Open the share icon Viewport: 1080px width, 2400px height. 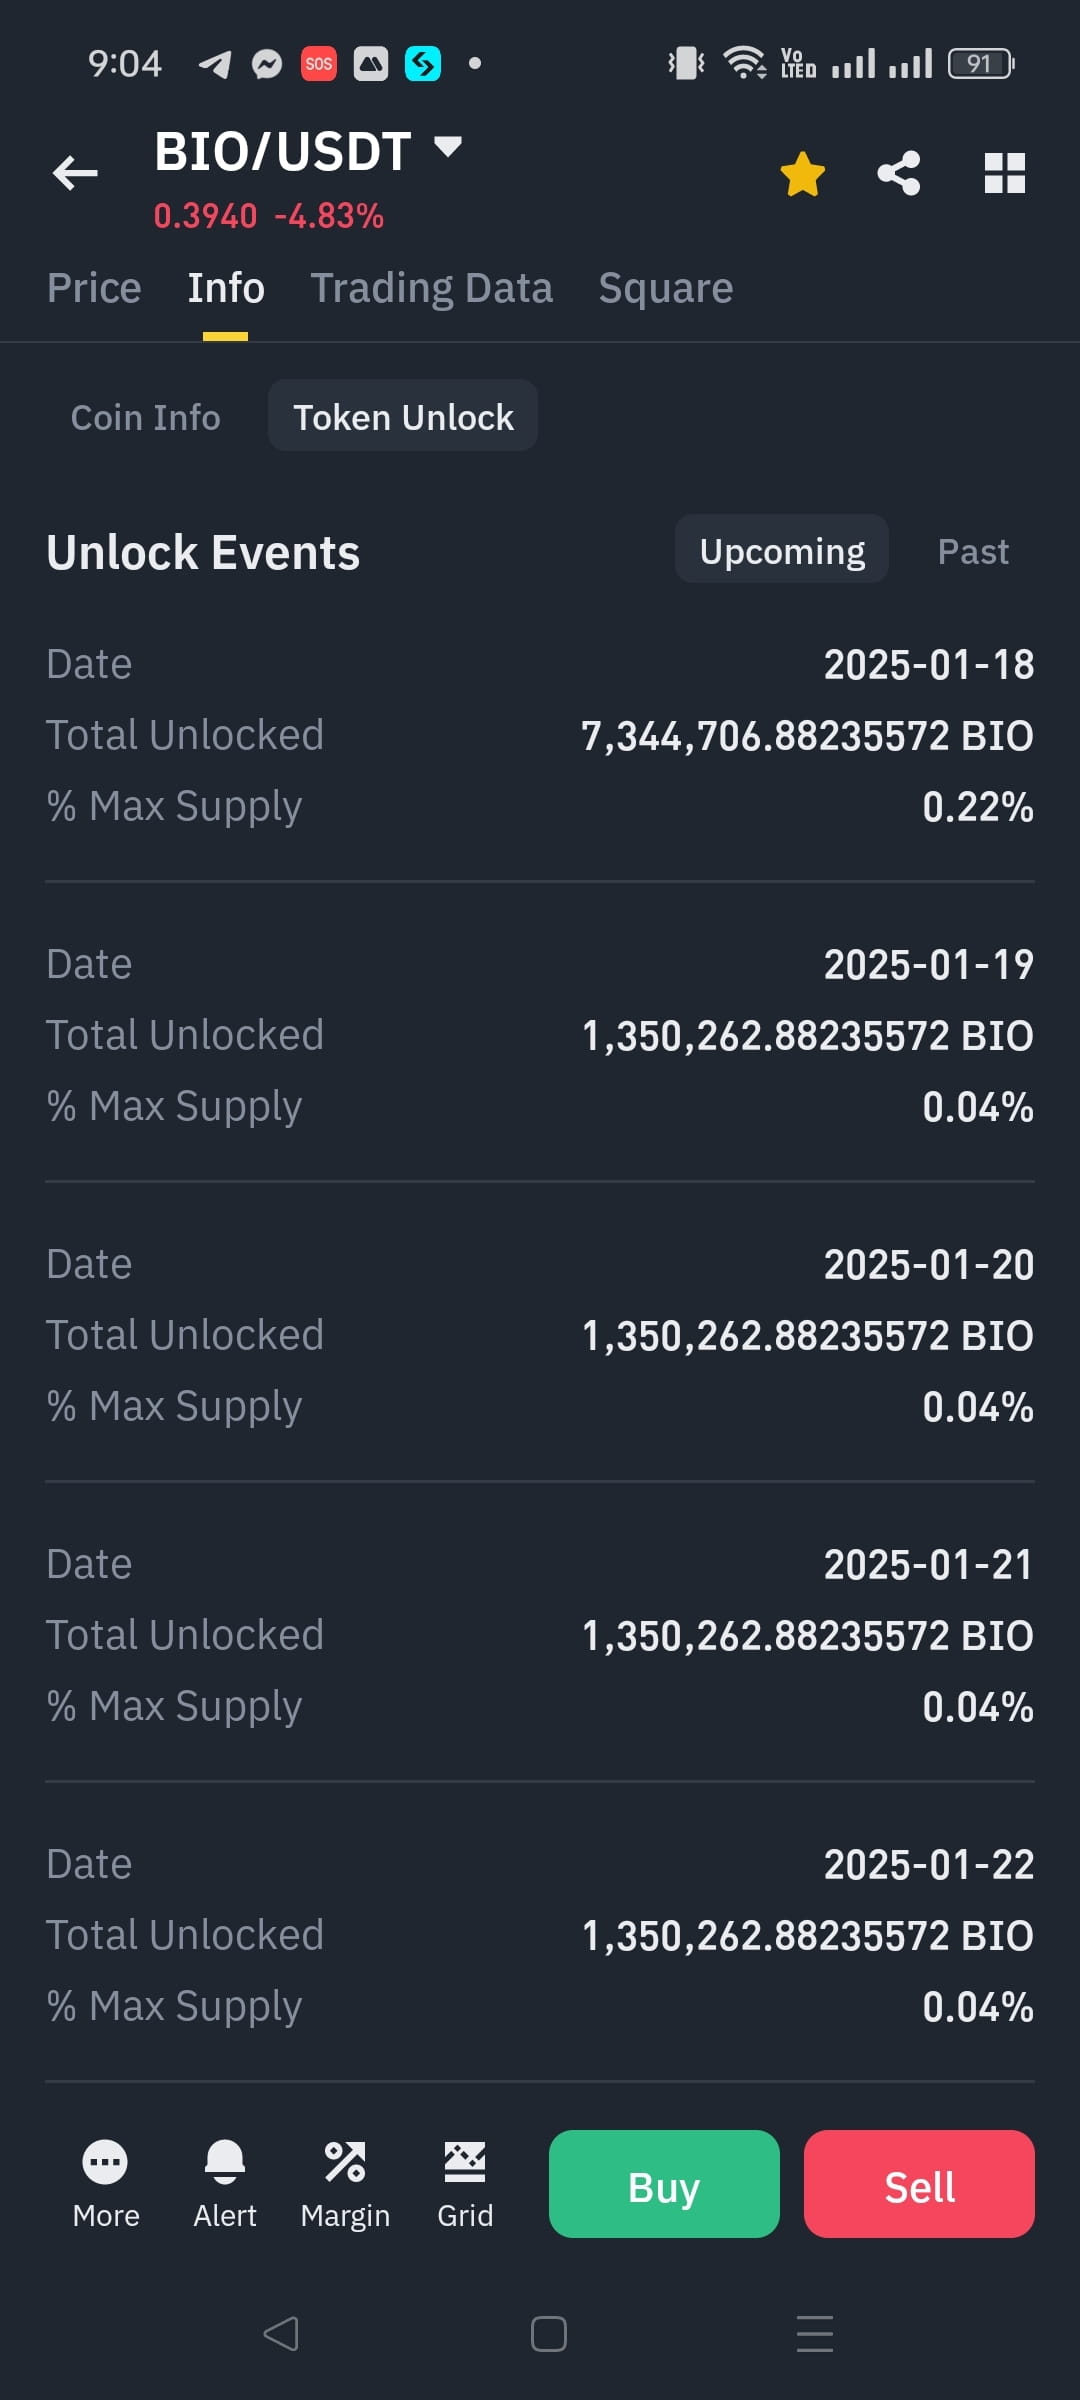point(899,173)
